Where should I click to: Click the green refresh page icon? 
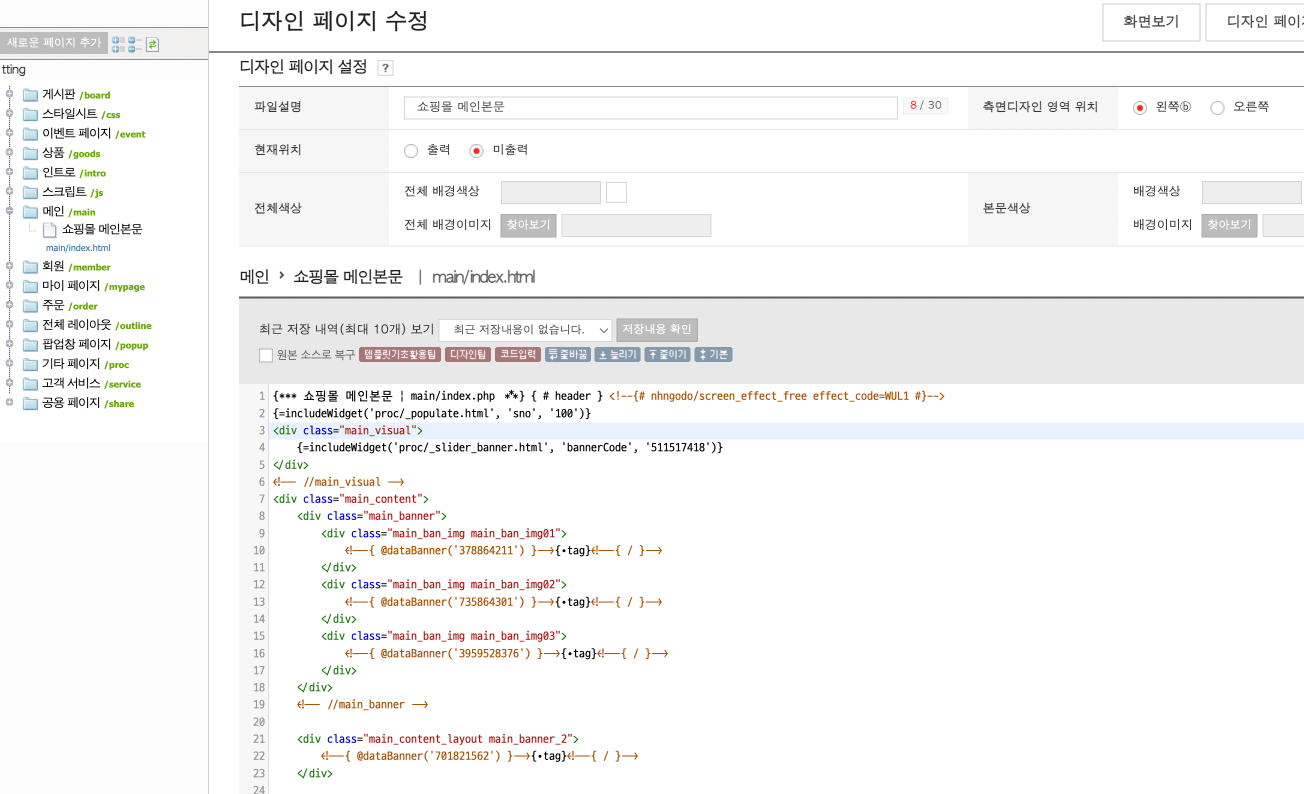pos(152,44)
